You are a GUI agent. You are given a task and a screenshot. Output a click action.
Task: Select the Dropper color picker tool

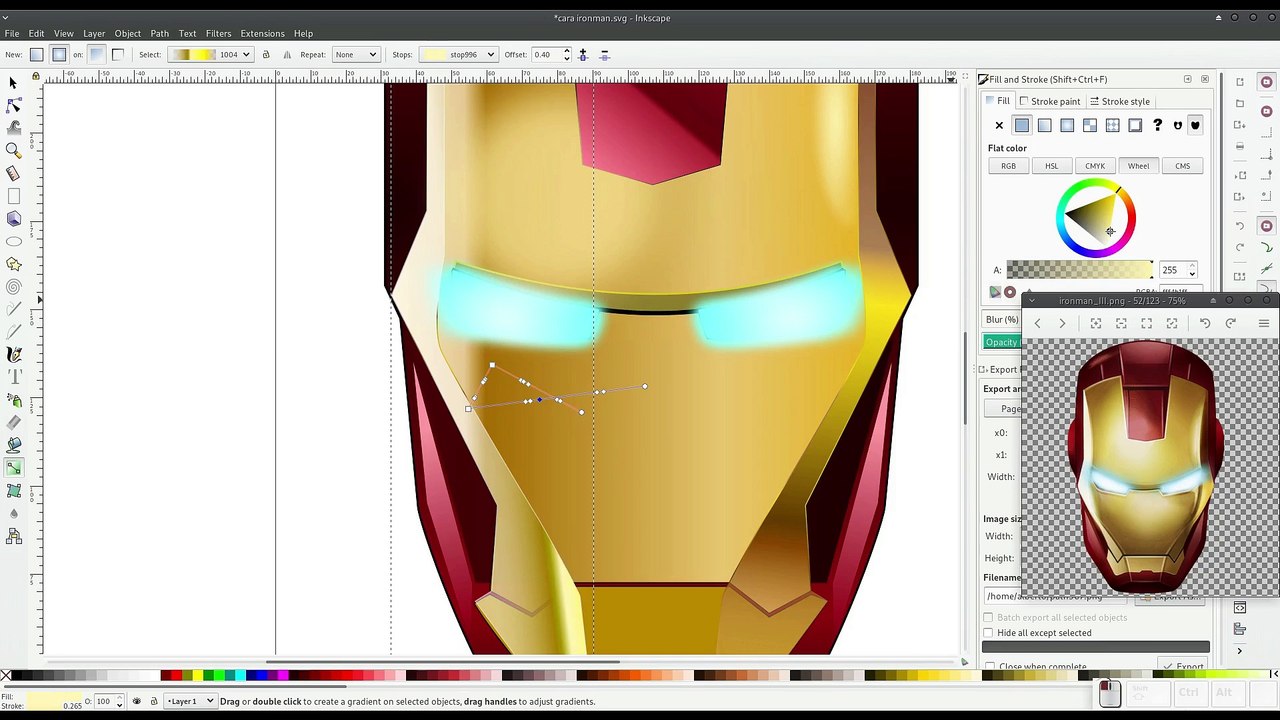(13, 514)
